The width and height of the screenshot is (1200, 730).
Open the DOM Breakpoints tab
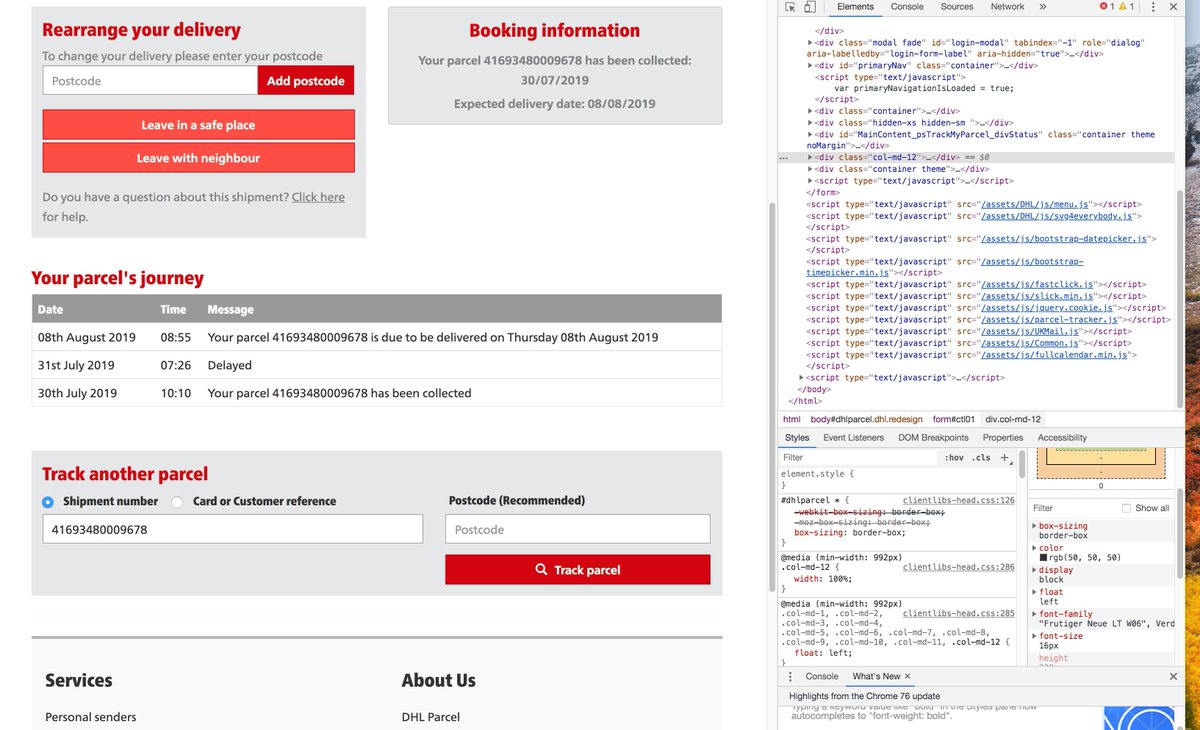(933, 438)
